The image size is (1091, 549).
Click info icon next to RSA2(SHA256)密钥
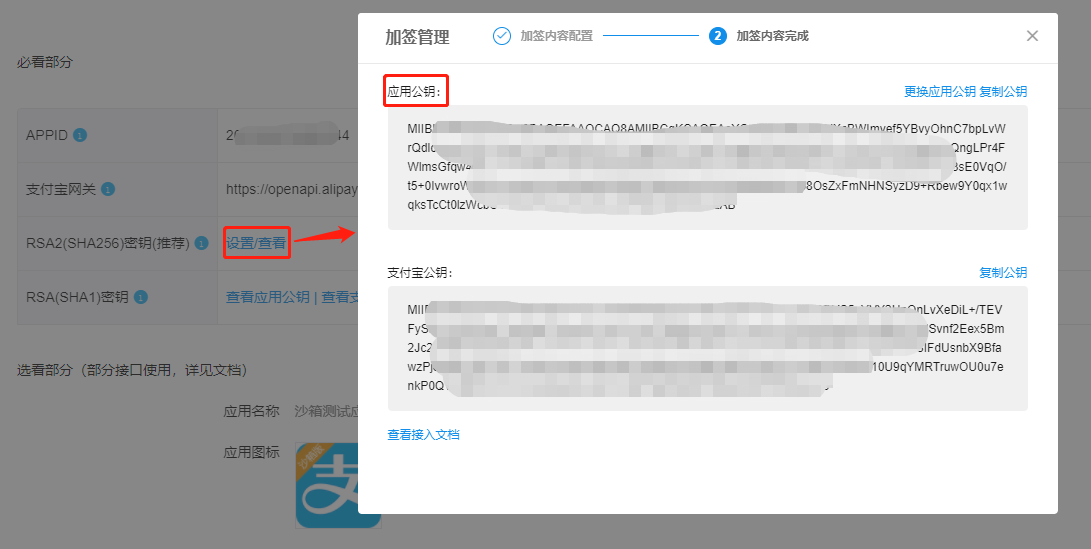[x=201, y=244]
